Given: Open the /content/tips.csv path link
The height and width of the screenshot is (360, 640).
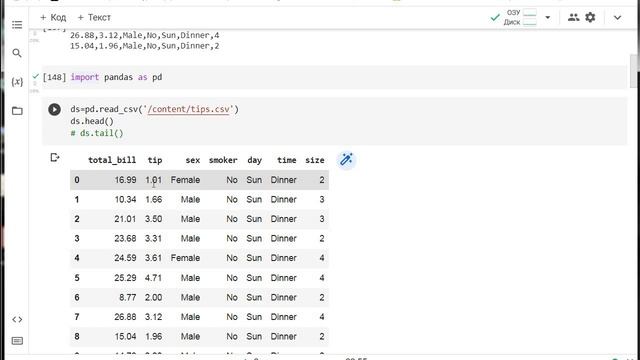Looking at the screenshot, I should [x=190, y=109].
